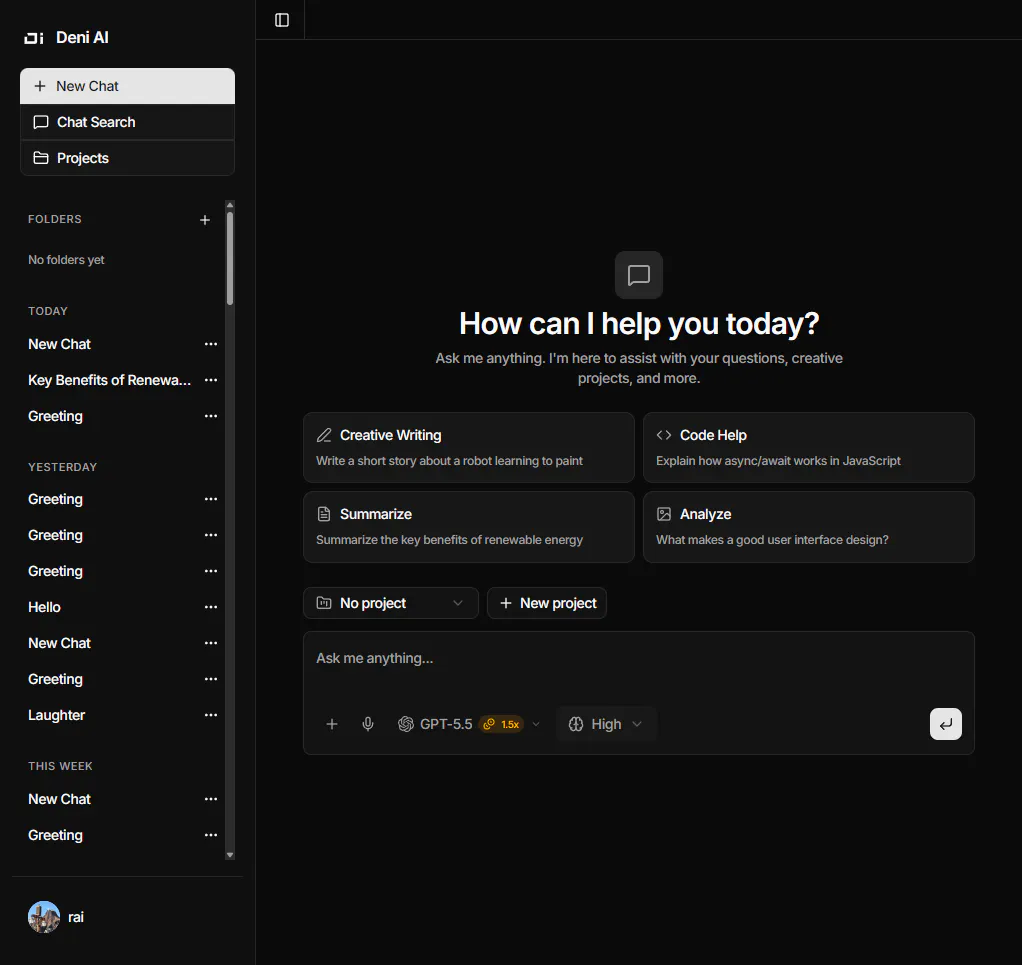Screen dimensions: 1022x965
Task: Create a New project
Action: 547,603
